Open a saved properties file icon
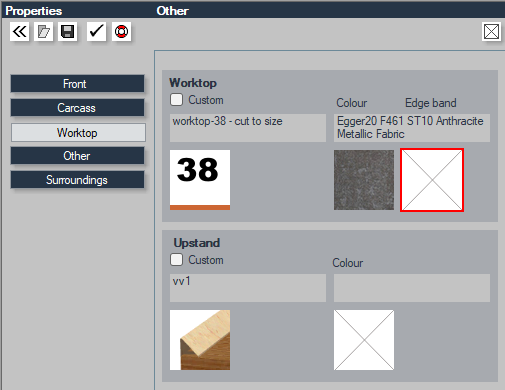This screenshot has height=390, width=505. 43,32
